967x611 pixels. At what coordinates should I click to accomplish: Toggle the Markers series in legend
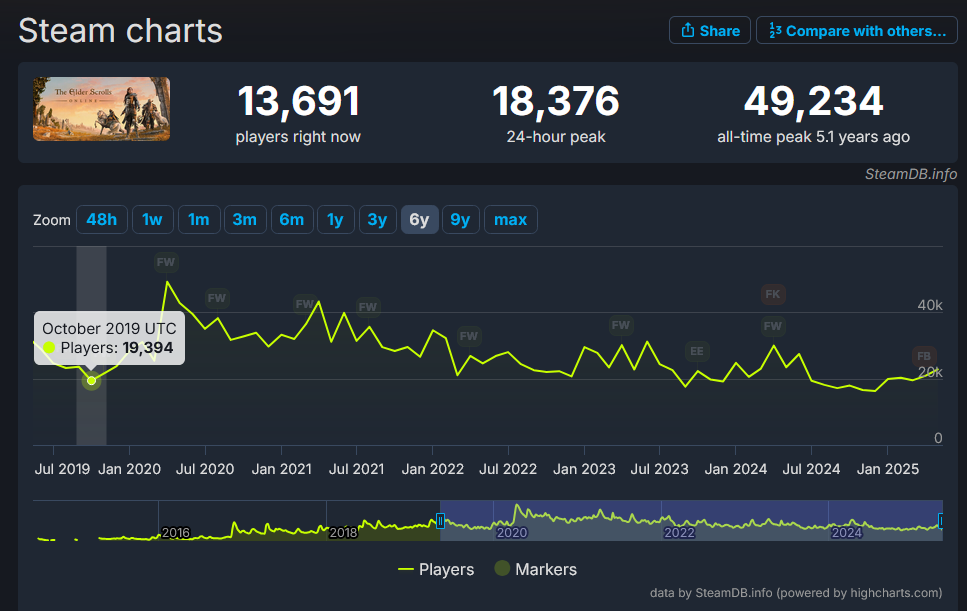(x=536, y=569)
